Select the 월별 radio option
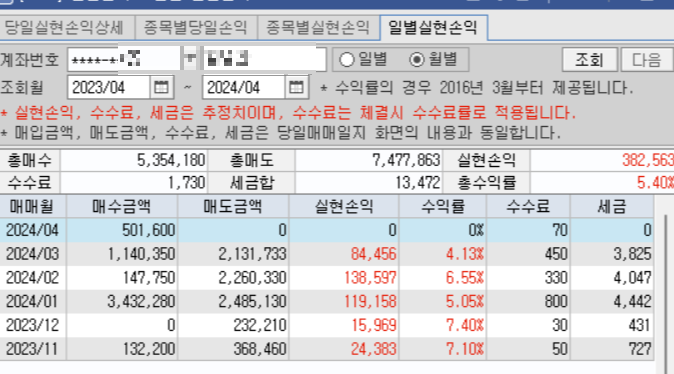 [x=433, y=59]
